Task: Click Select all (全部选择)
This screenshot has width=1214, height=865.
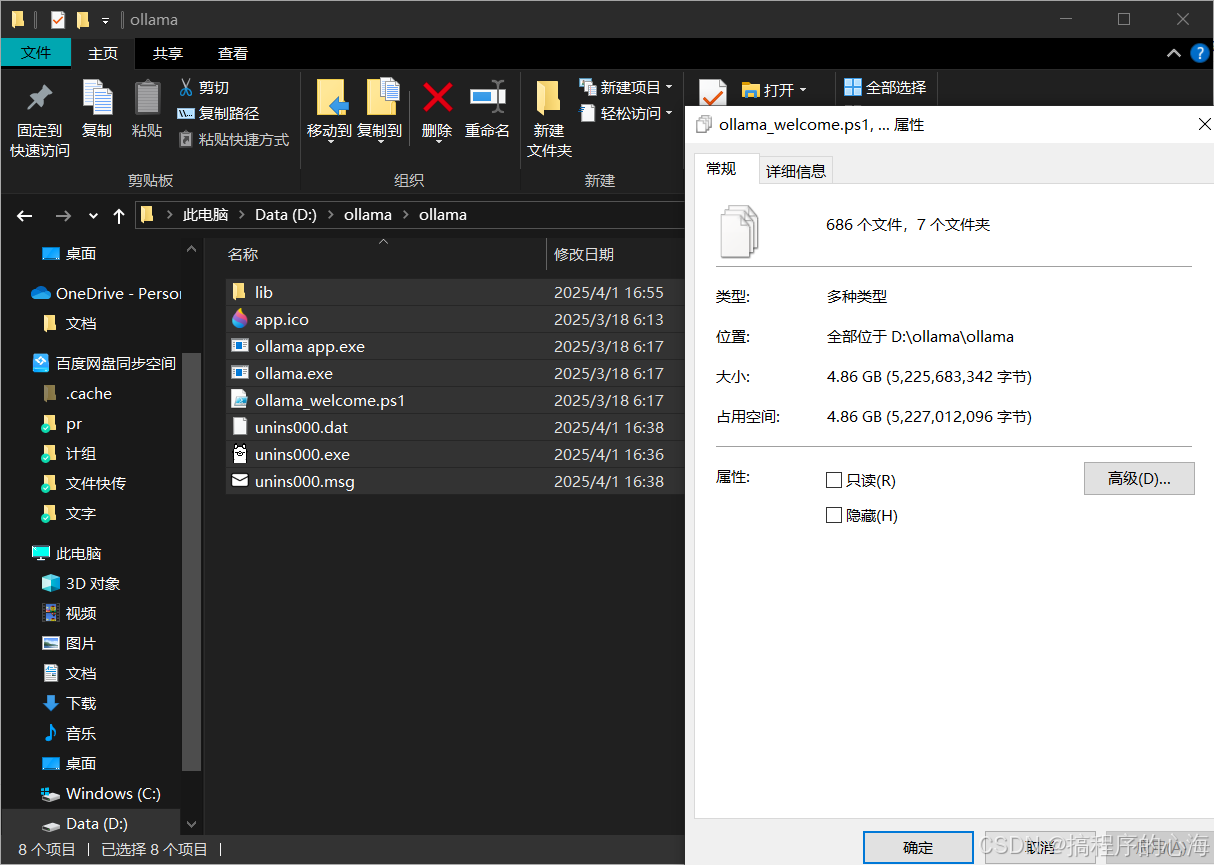Action: [x=885, y=88]
